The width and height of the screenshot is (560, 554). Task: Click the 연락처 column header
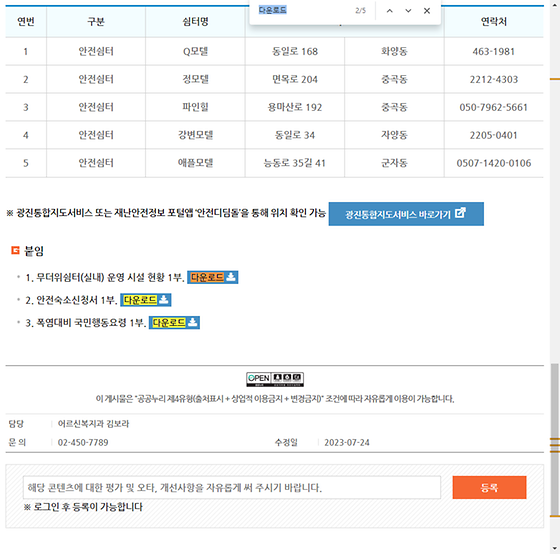pyautogui.click(x=494, y=22)
